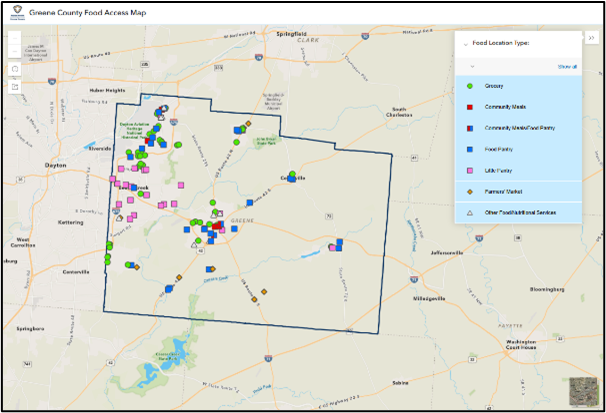Select Community Meals/Food Pantry legend entry
This screenshot has height=413, width=606.
coord(521,129)
